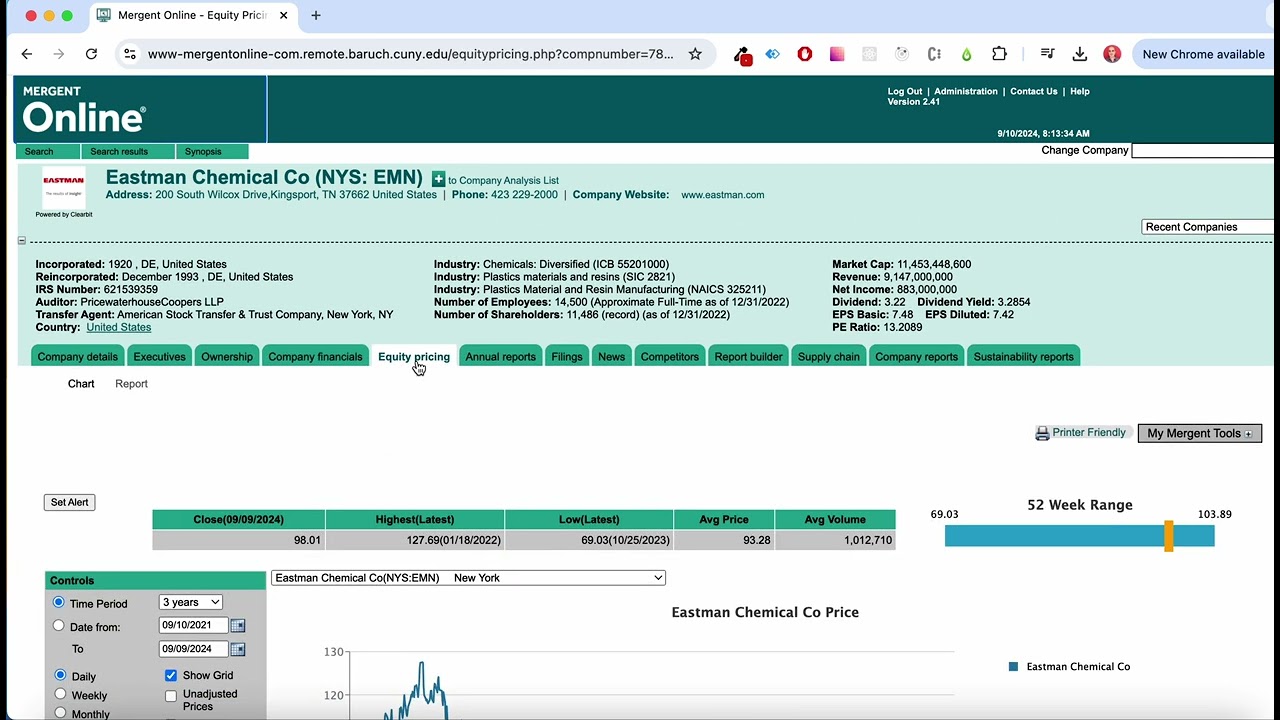Open the Recent Companies dropdown

point(1208,227)
